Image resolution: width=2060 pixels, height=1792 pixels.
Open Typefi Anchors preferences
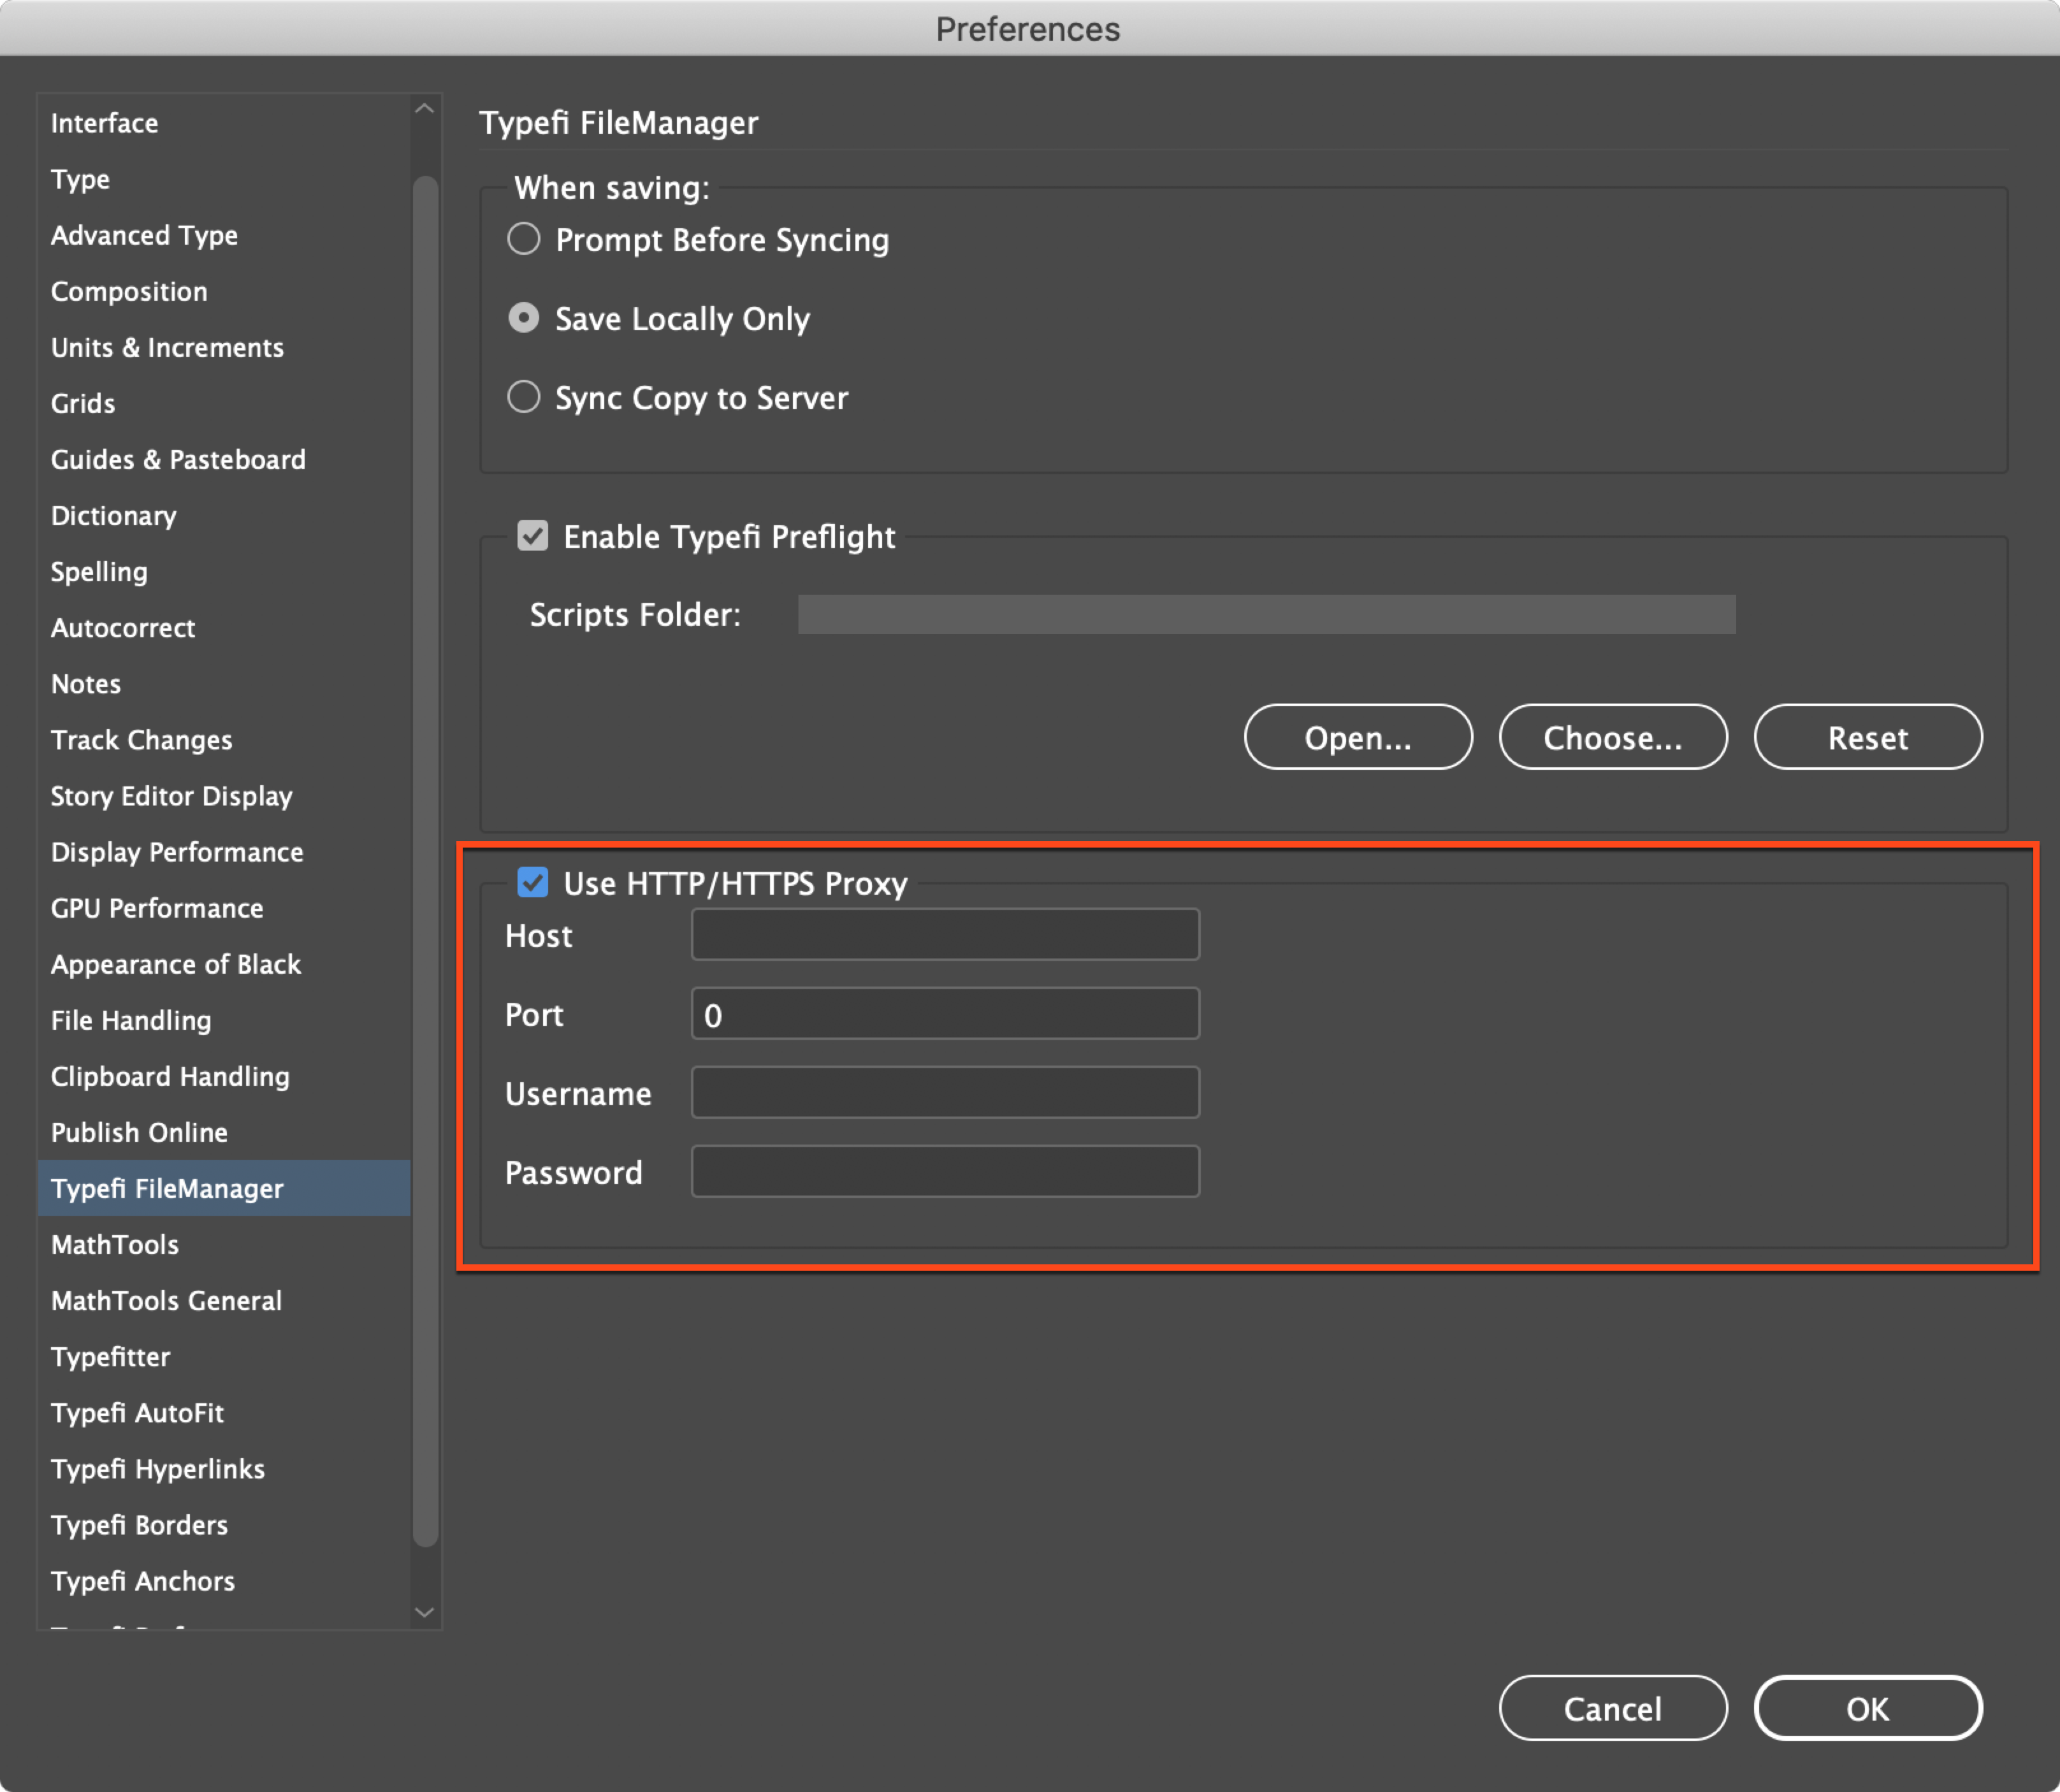click(224, 1580)
